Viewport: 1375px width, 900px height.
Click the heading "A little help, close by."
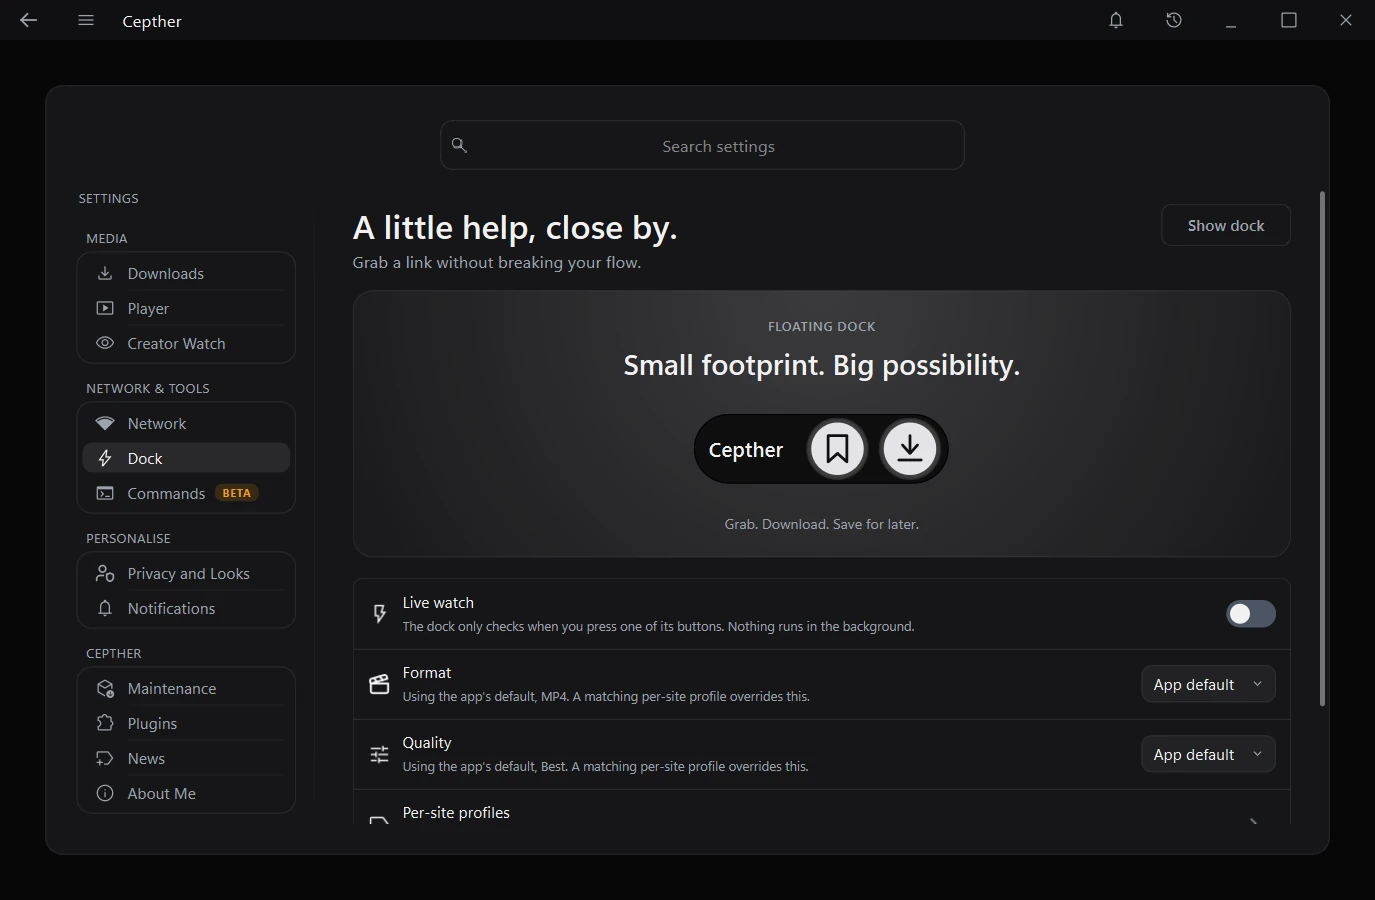(515, 228)
